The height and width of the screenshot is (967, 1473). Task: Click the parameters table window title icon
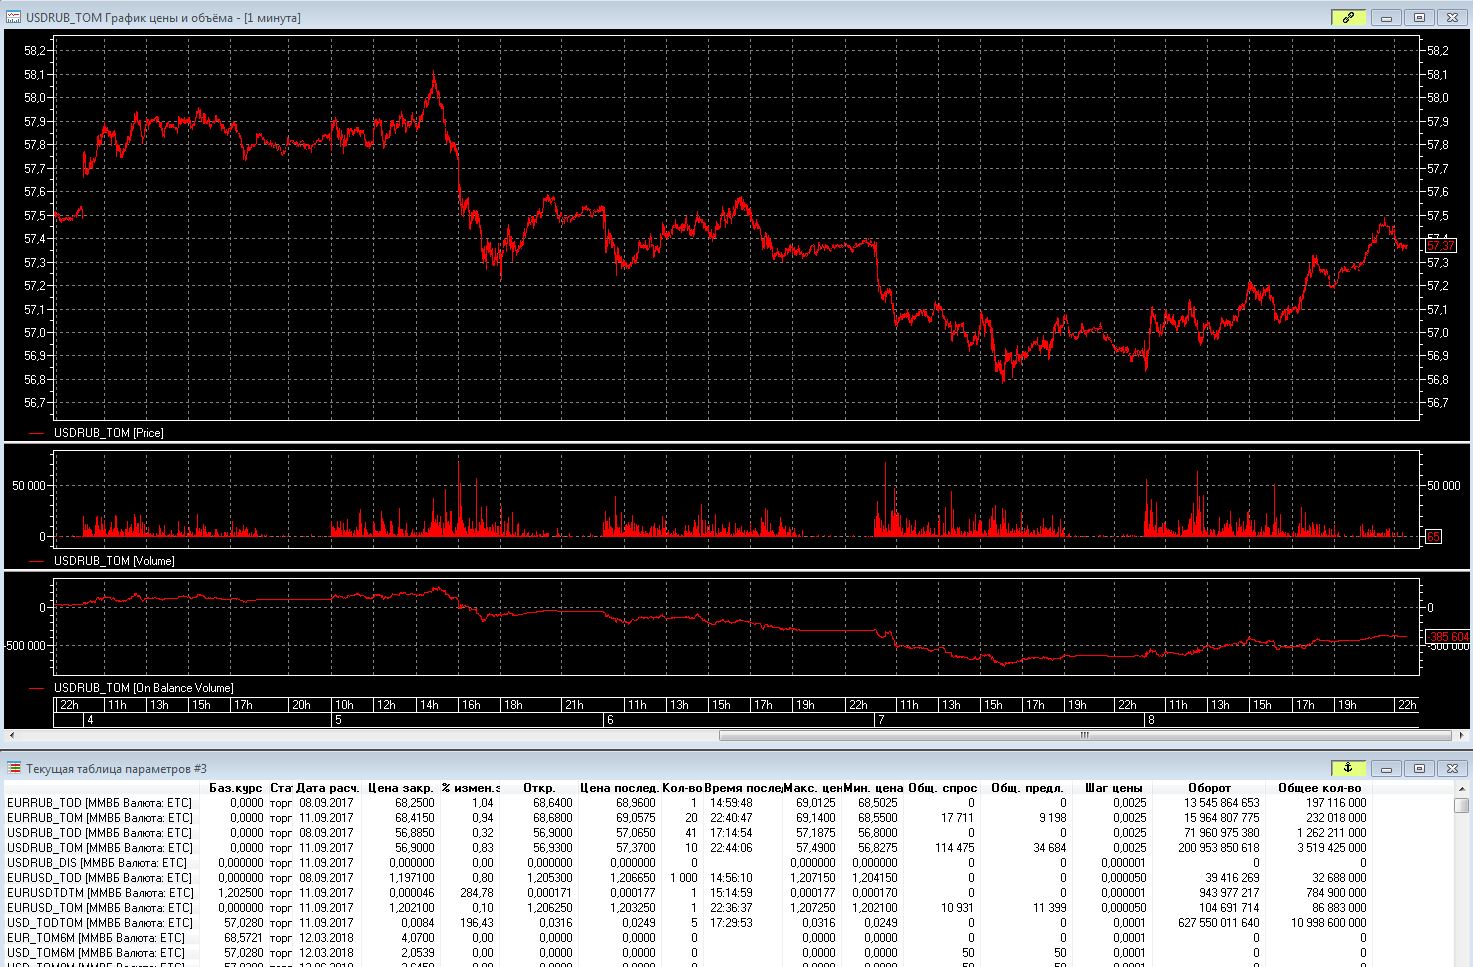[x=13, y=768]
